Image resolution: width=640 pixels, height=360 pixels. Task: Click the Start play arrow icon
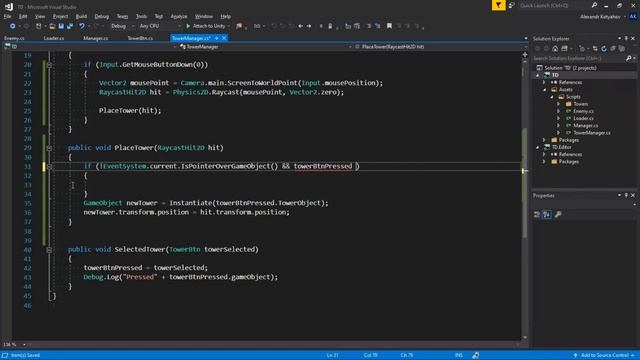pyautogui.click(x=188, y=26)
